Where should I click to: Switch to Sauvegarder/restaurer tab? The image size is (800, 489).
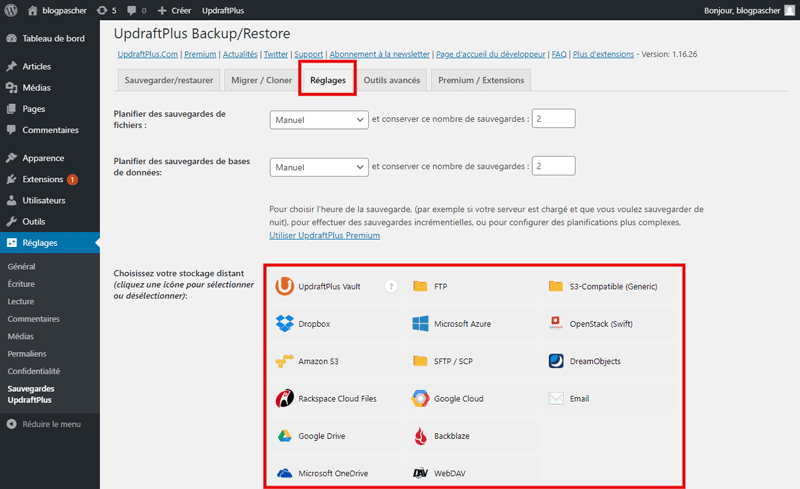[169, 80]
